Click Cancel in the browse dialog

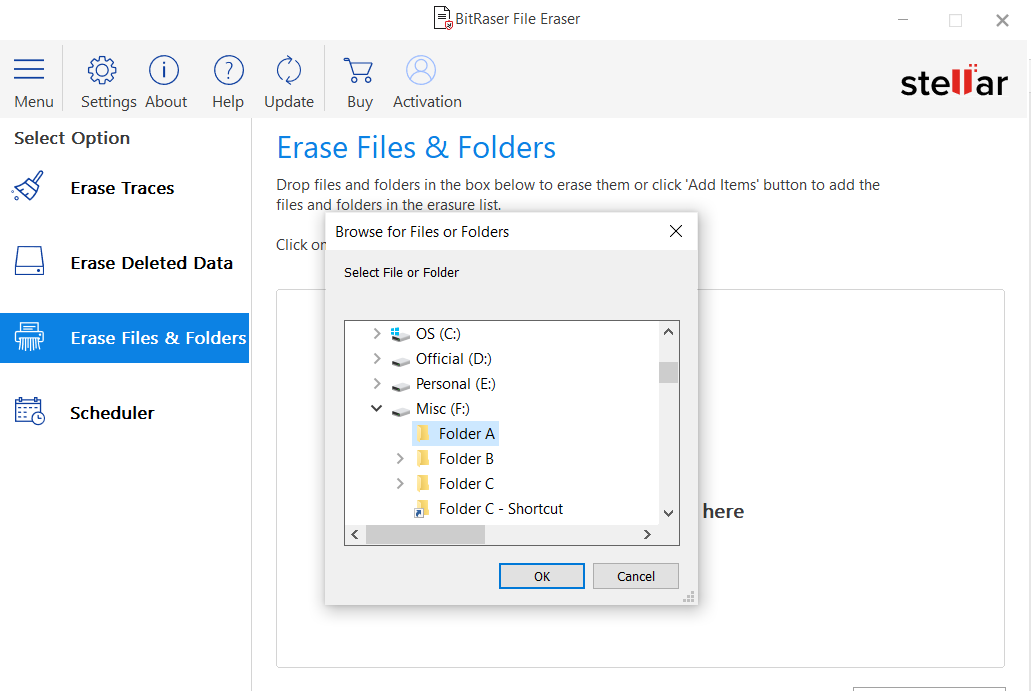636,576
